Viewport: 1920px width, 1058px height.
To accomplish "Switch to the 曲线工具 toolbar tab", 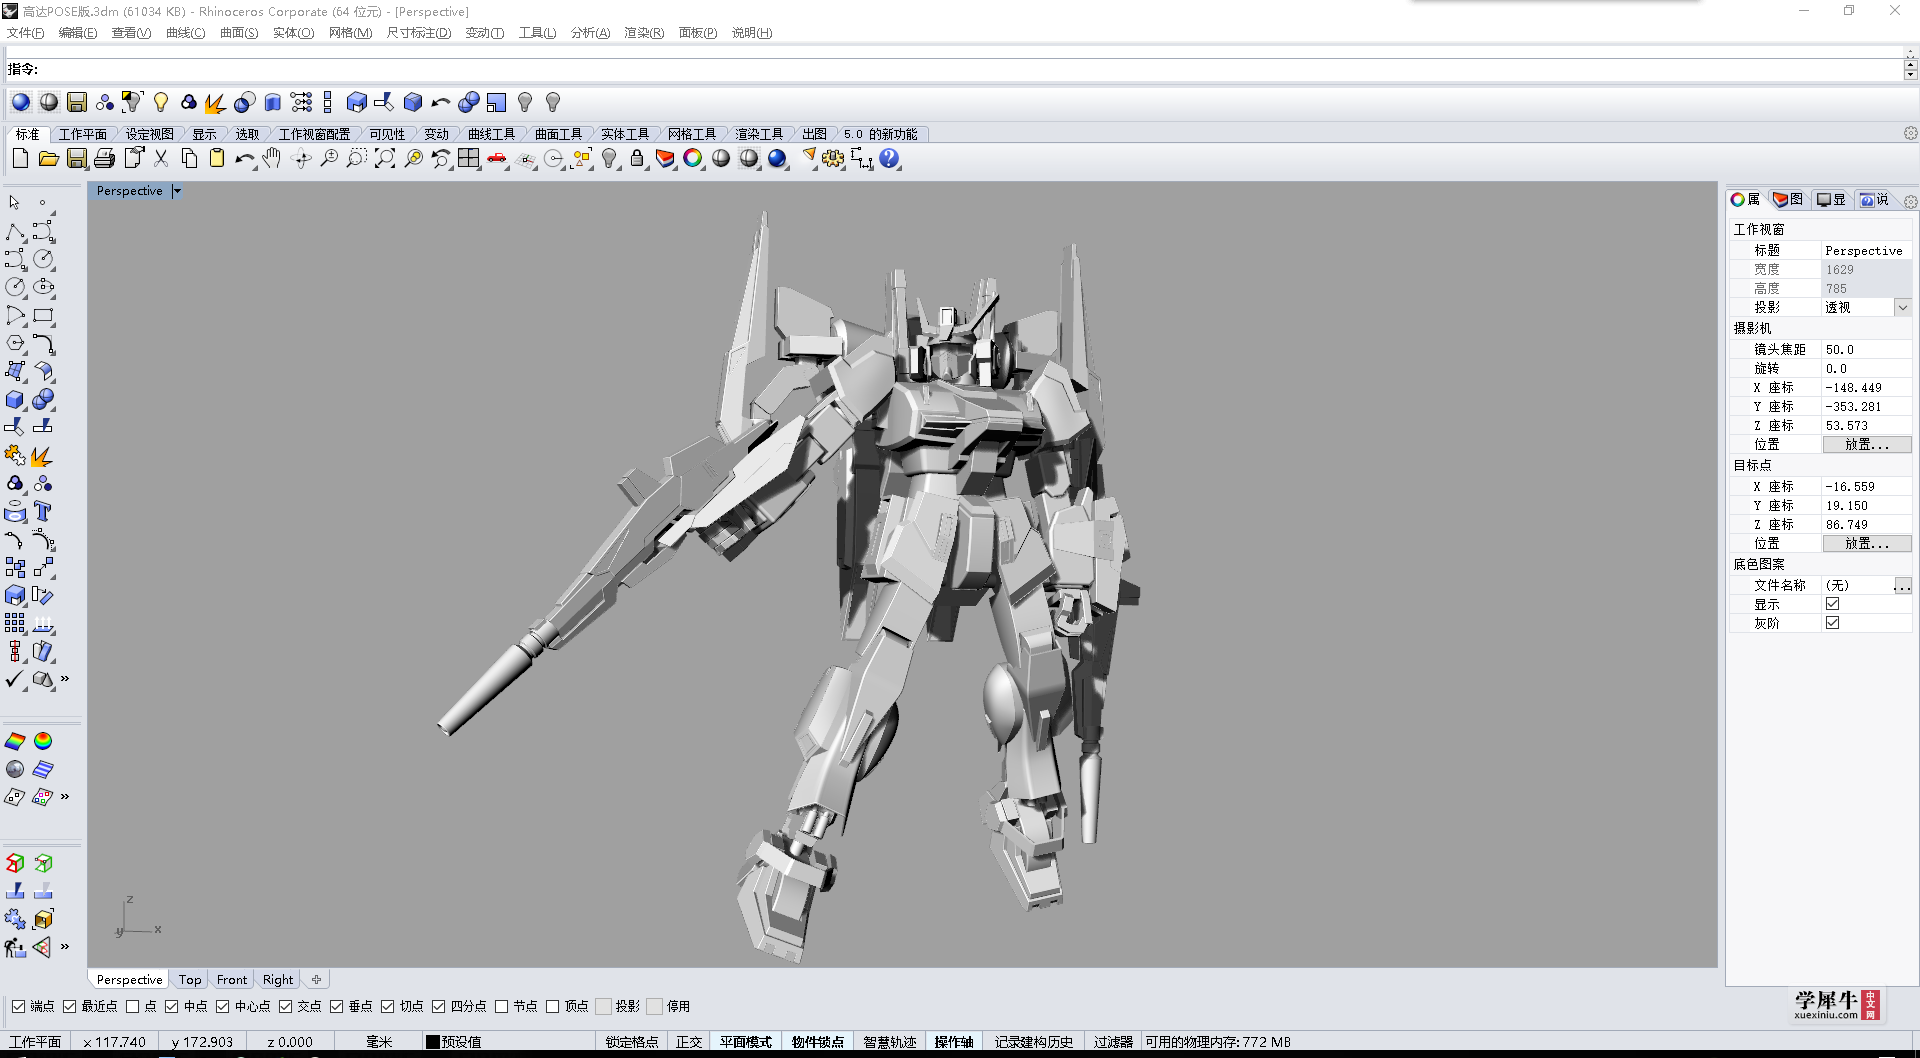I will 491,134.
